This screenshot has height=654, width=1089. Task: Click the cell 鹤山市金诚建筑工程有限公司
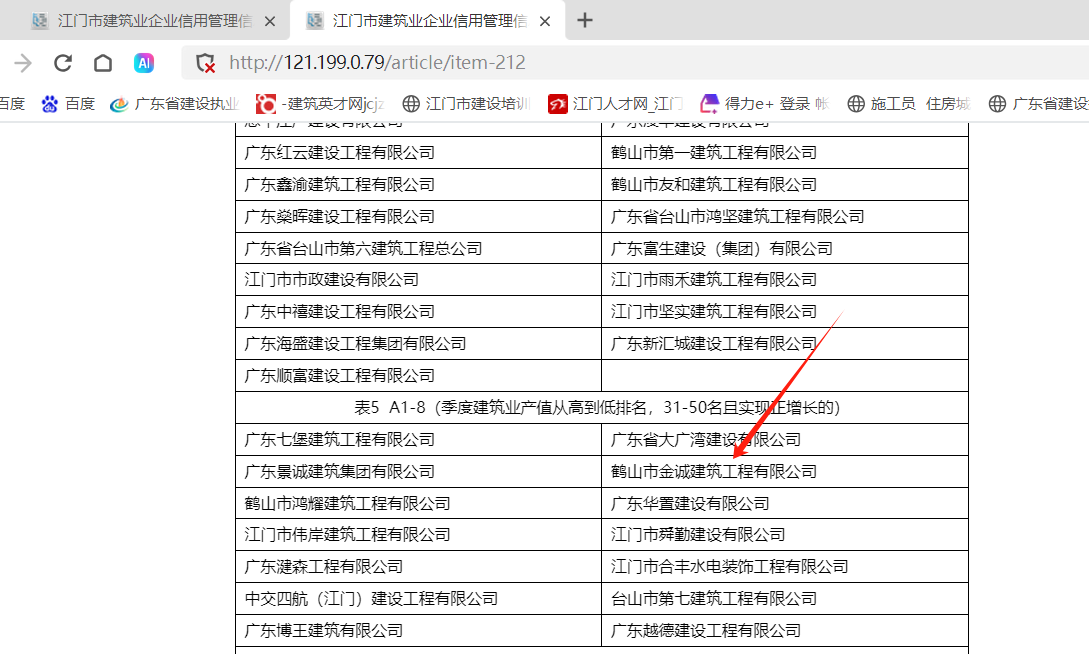pyautogui.click(x=785, y=471)
